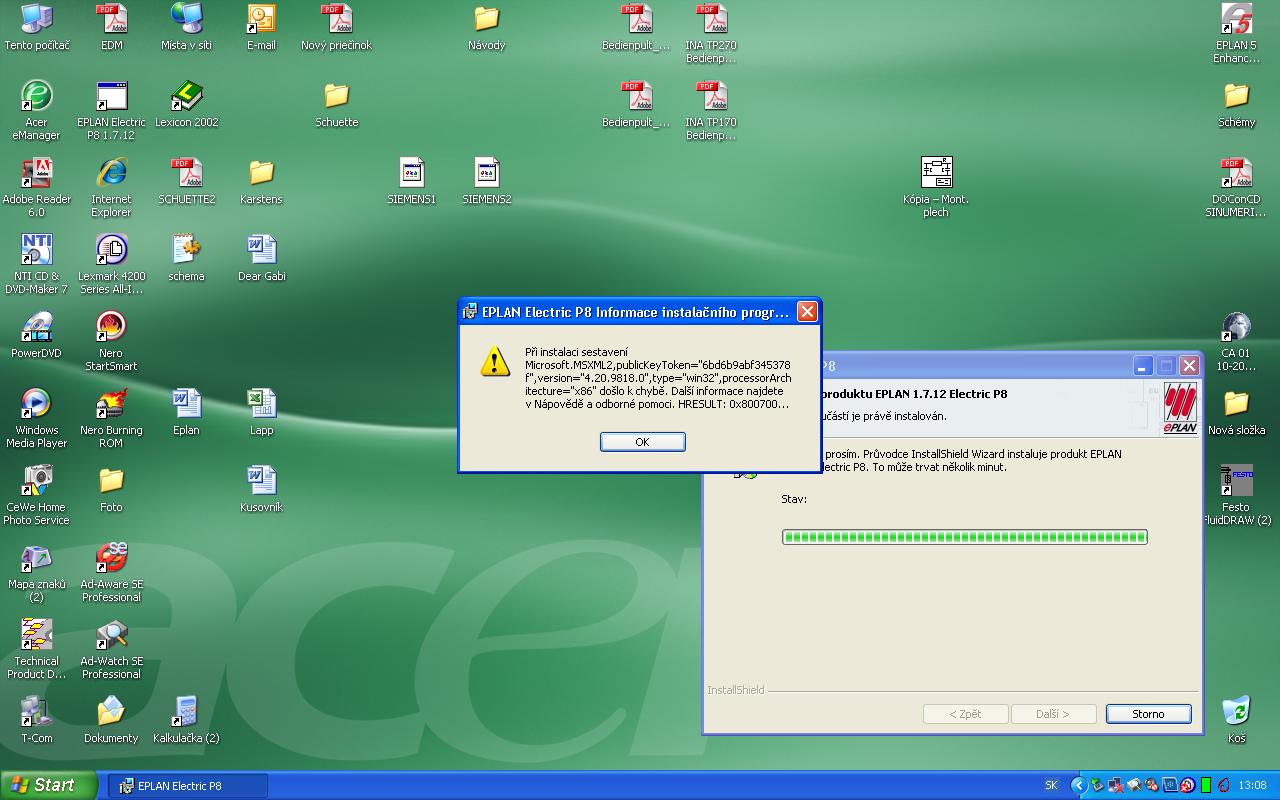Click the SK language indicator
Viewport: 1280px width, 800px height.
1051,786
